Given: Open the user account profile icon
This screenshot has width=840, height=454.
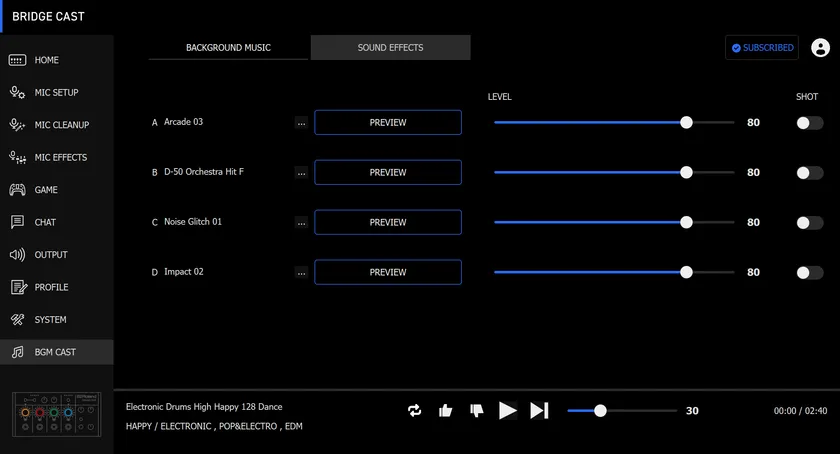Looking at the screenshot, I should [820, 48].
